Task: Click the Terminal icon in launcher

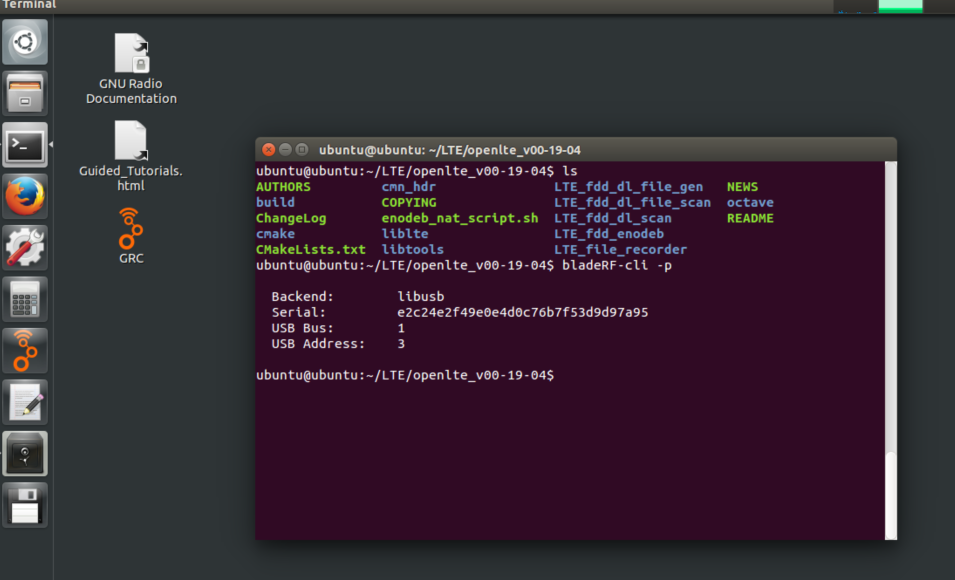Action: tap(25, 146)
